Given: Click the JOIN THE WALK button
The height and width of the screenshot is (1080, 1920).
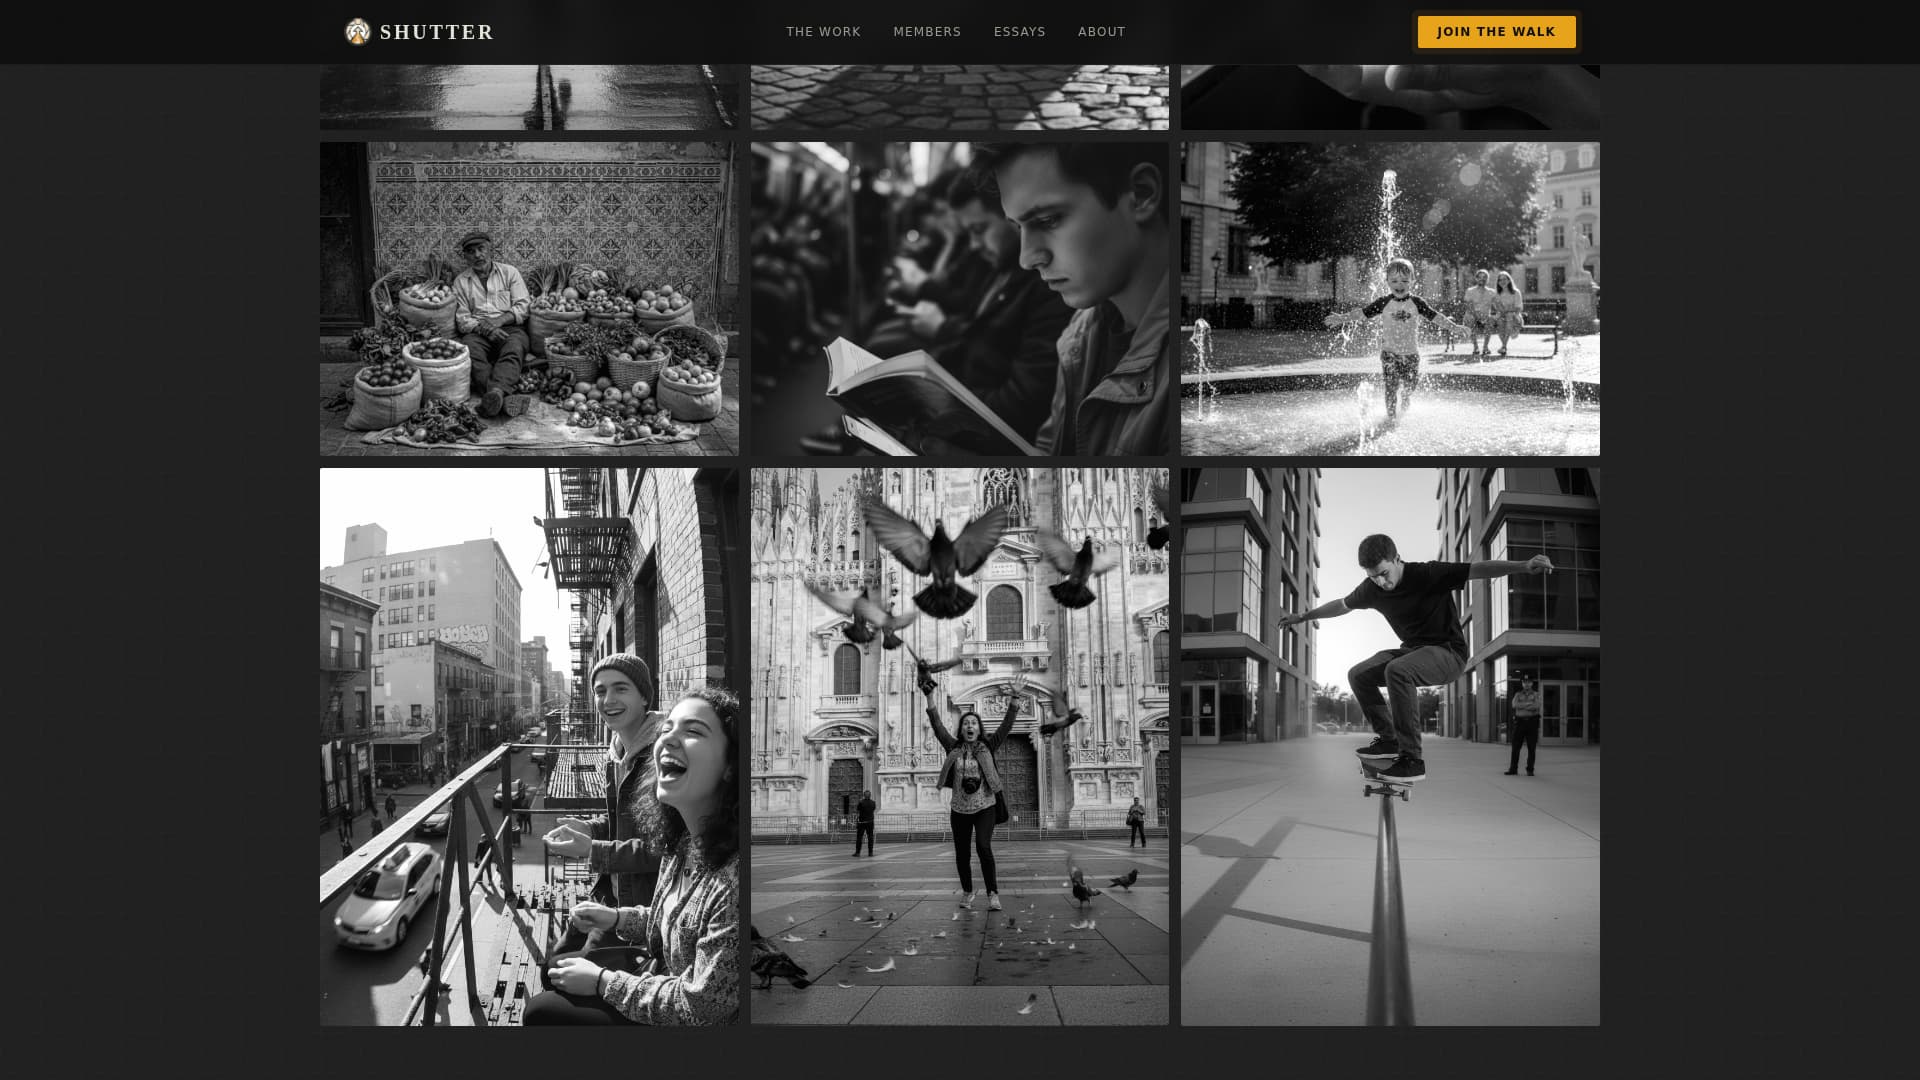Looking at the screenshot, I should 1495,31.
